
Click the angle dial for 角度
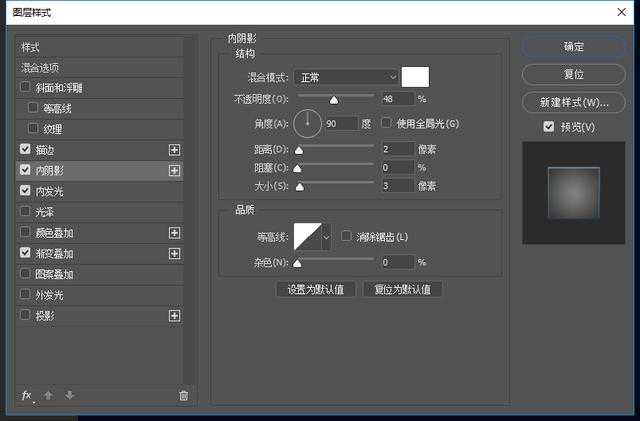click(309, 123)
